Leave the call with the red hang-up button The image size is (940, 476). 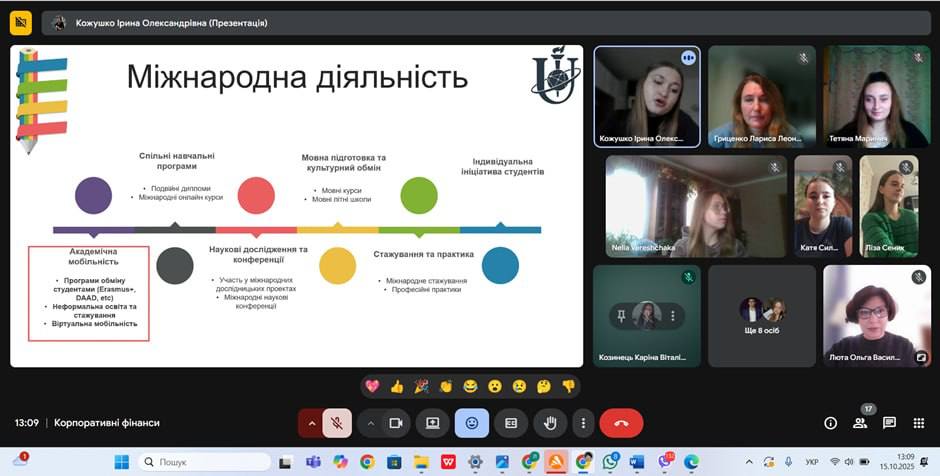tap(621, 423)
